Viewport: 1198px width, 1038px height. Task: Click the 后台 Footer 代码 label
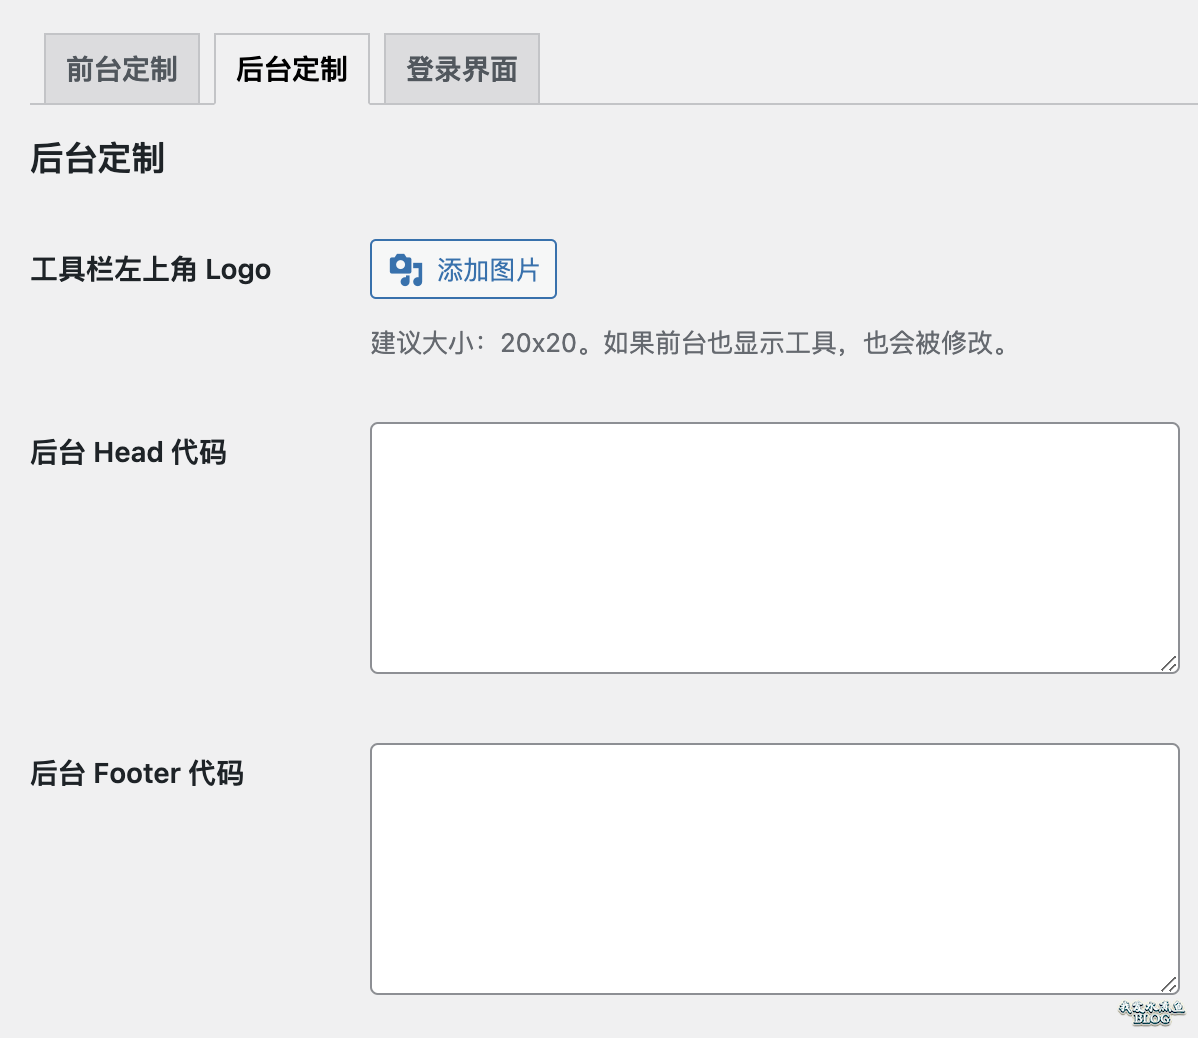coord(137,773)
